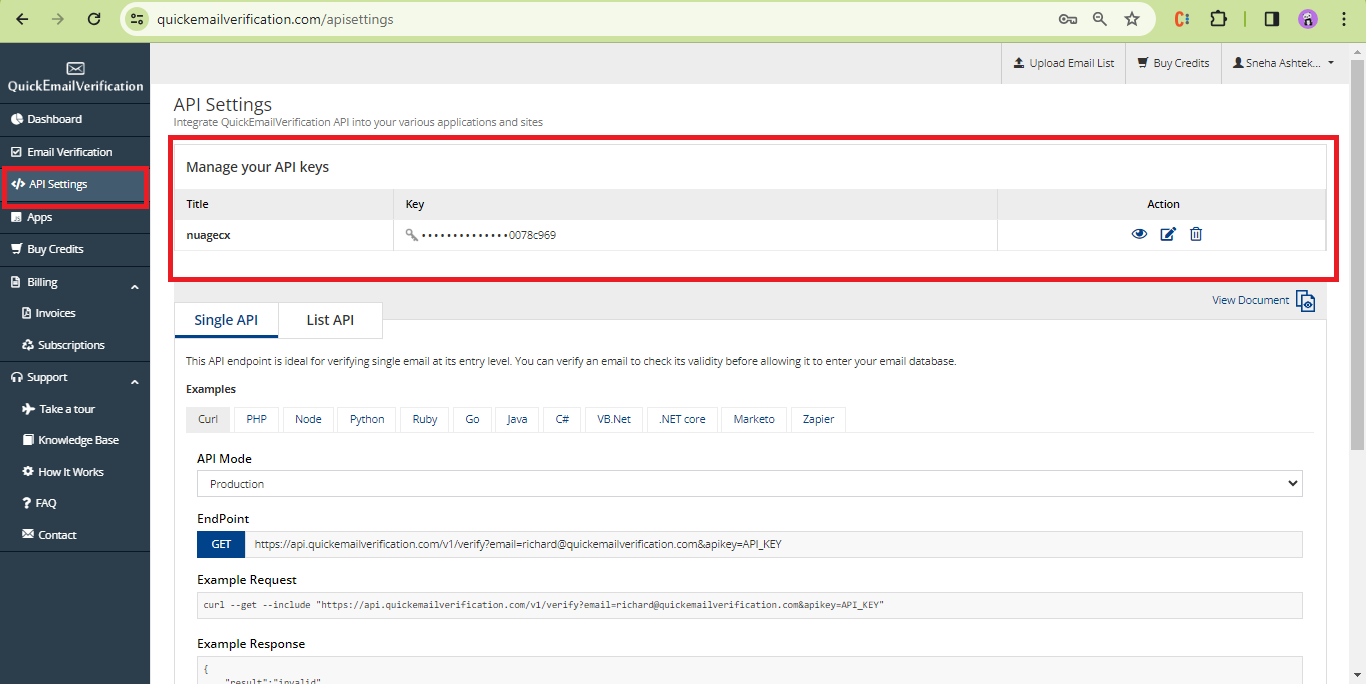Open Sneha Ashtek user menu
The height and width of the screenshot is (684, 1366).
tap(1284, 63)
